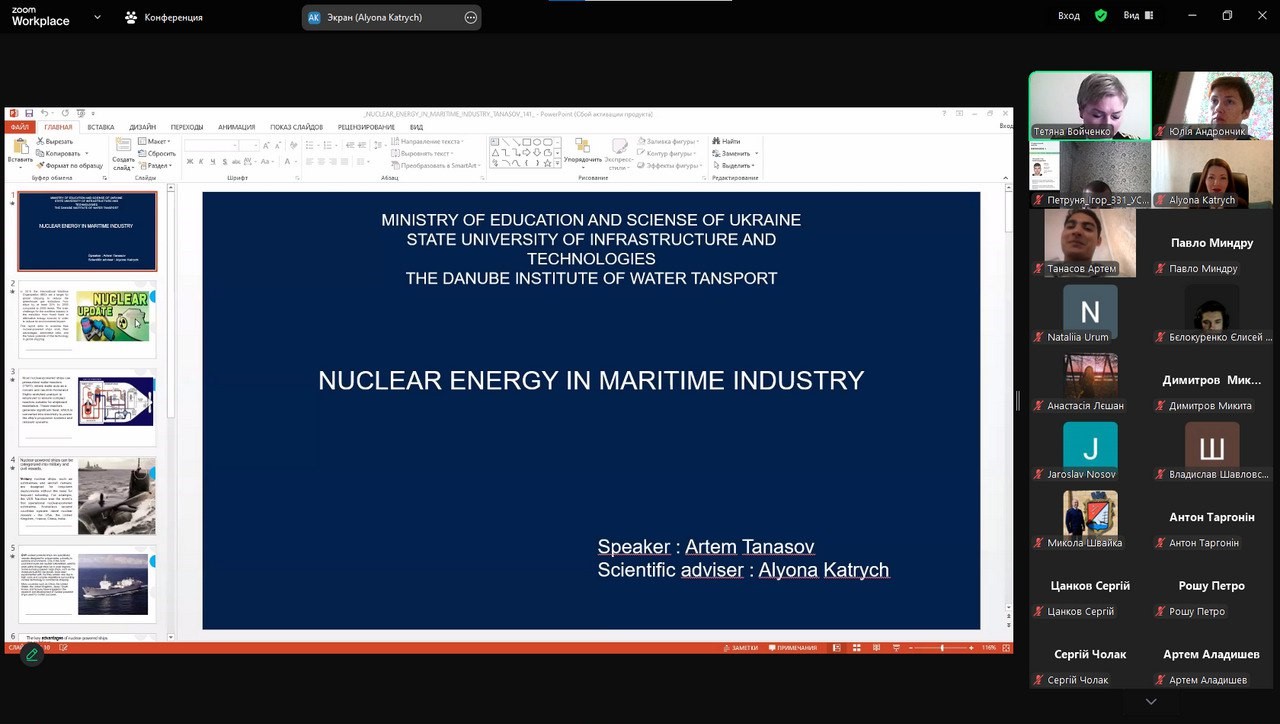
Task: Click Reset (Сбросить) slide button
Action: coord(157,153)
